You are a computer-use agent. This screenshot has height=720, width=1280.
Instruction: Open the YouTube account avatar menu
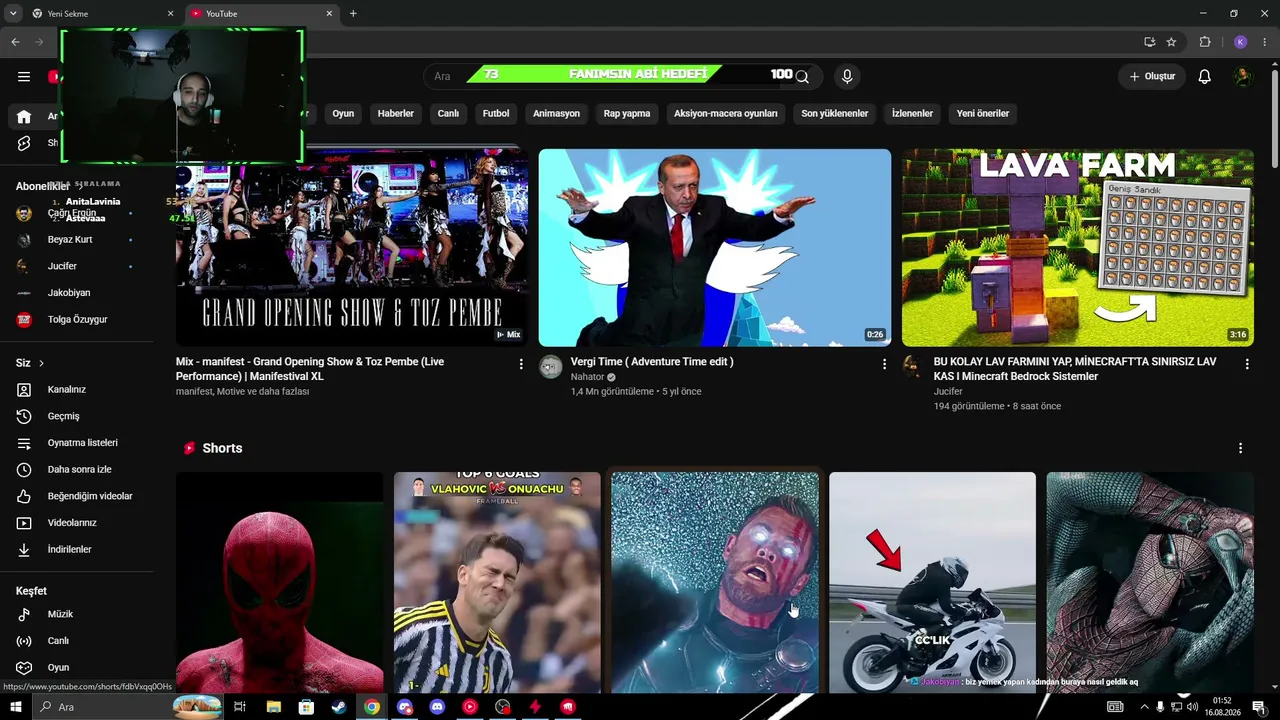click(1243, 76)
